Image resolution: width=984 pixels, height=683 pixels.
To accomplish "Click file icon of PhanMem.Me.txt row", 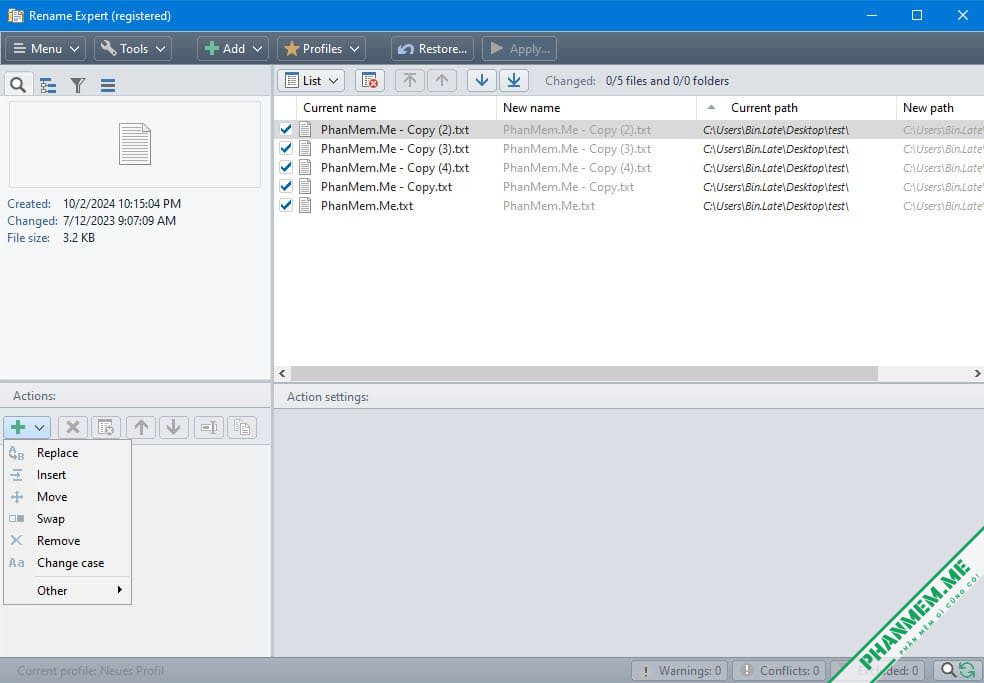I will coord(305,205).
